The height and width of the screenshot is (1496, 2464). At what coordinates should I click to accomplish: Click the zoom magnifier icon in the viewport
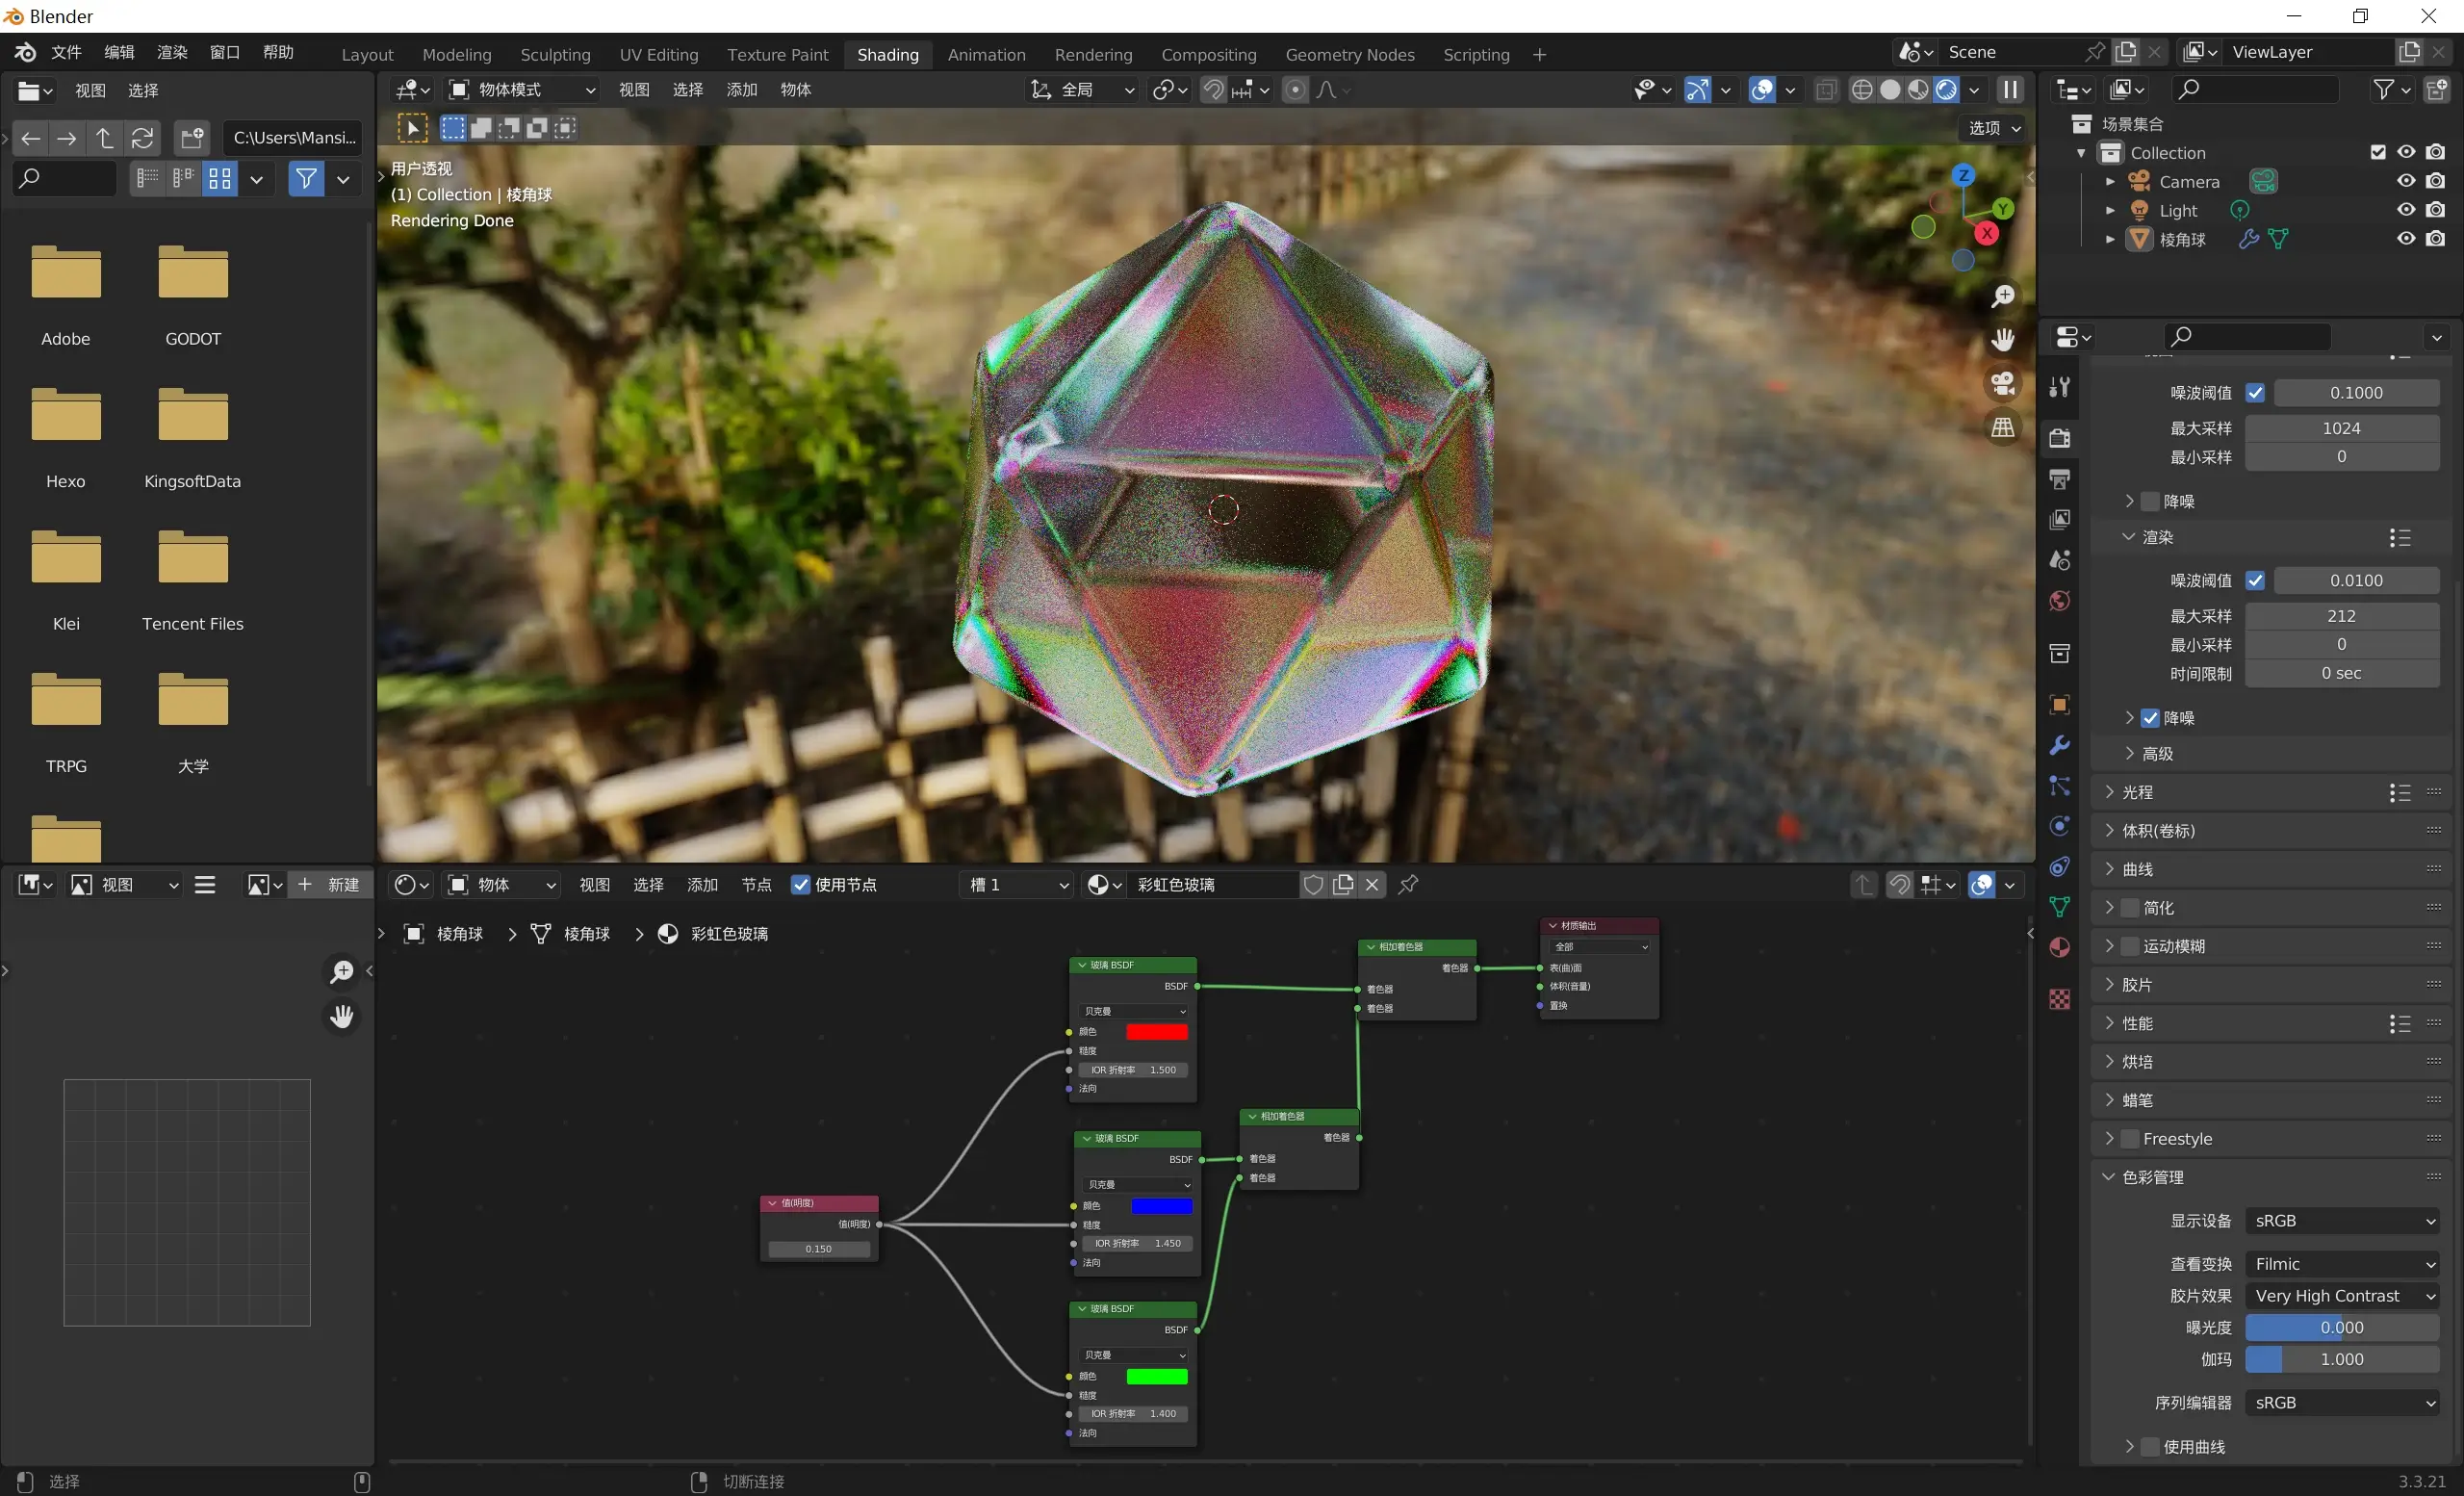(x=2003, y=296)
